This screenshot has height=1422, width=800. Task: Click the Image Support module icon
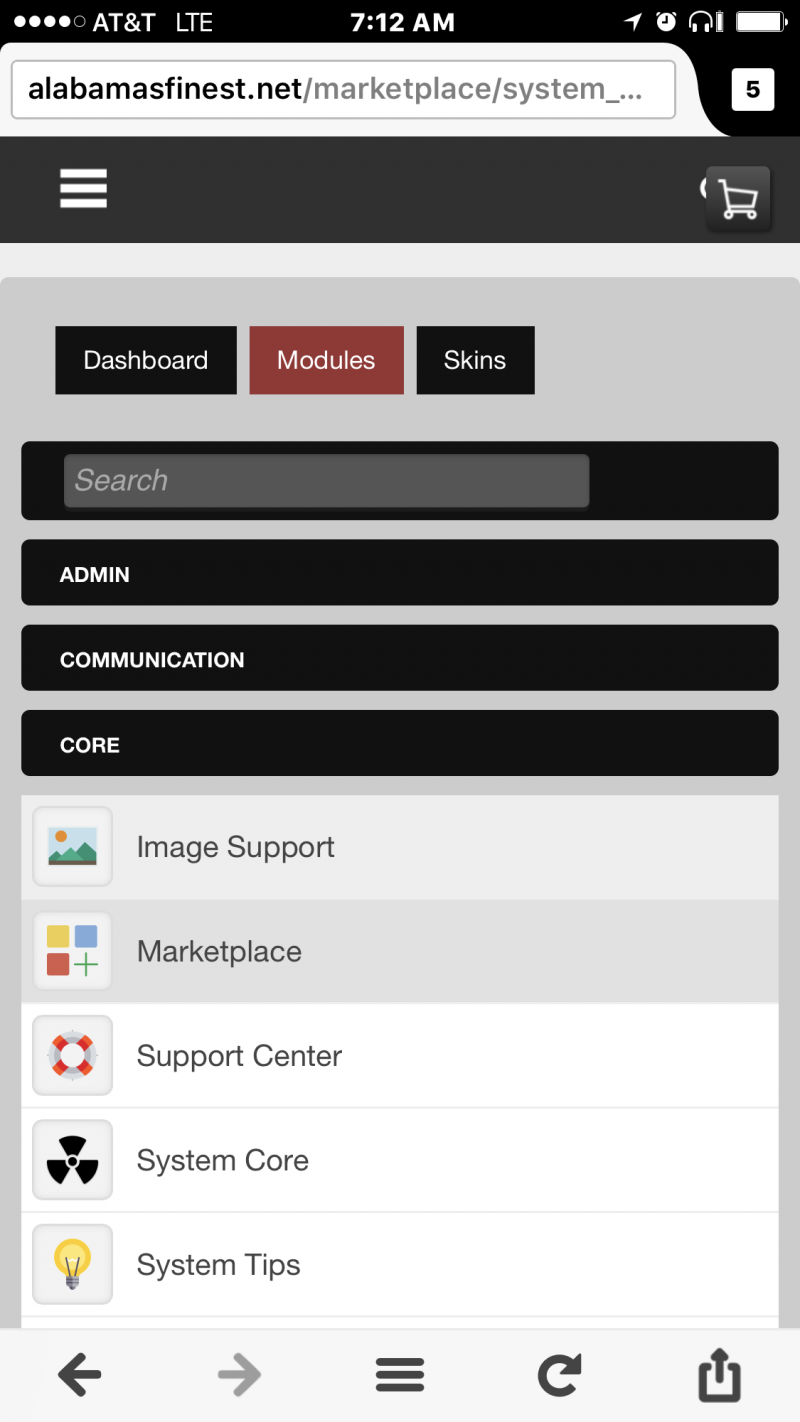[72, 846]
